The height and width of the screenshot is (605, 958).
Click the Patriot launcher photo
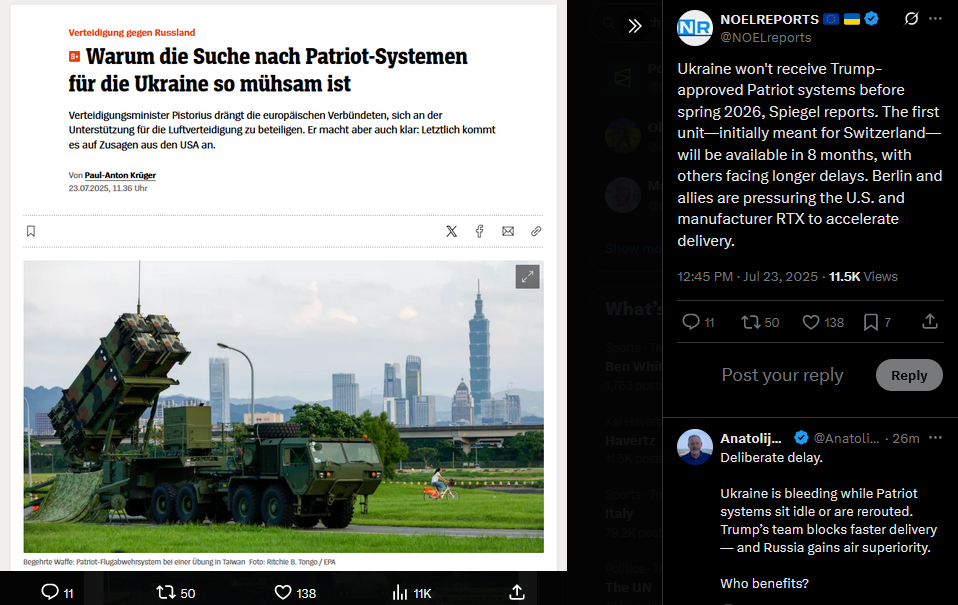click(283, 407)
